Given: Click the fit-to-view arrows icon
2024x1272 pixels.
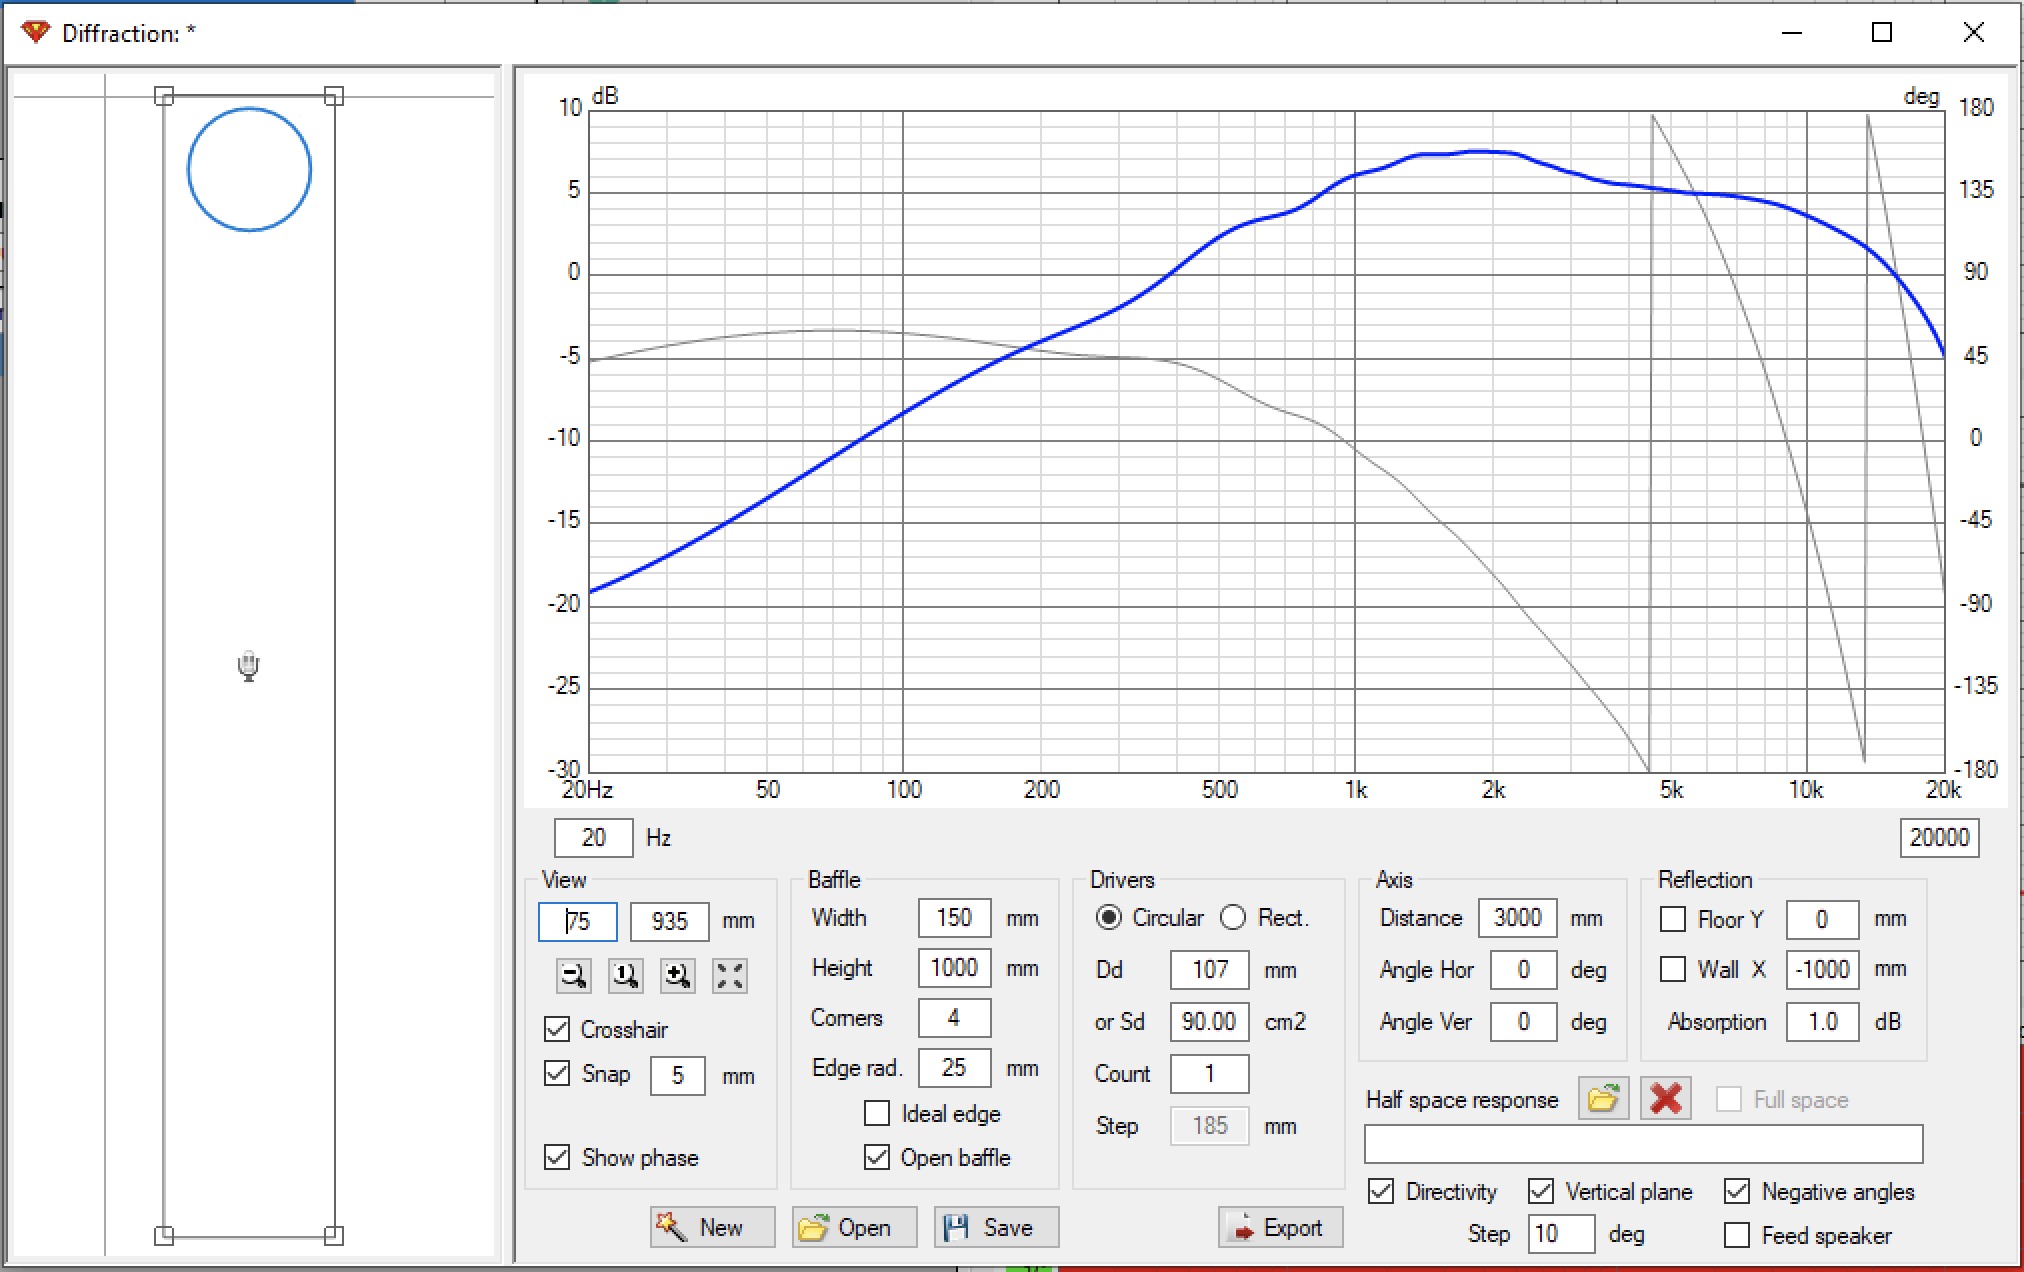Looking at the screenshot, I should 730,975.
